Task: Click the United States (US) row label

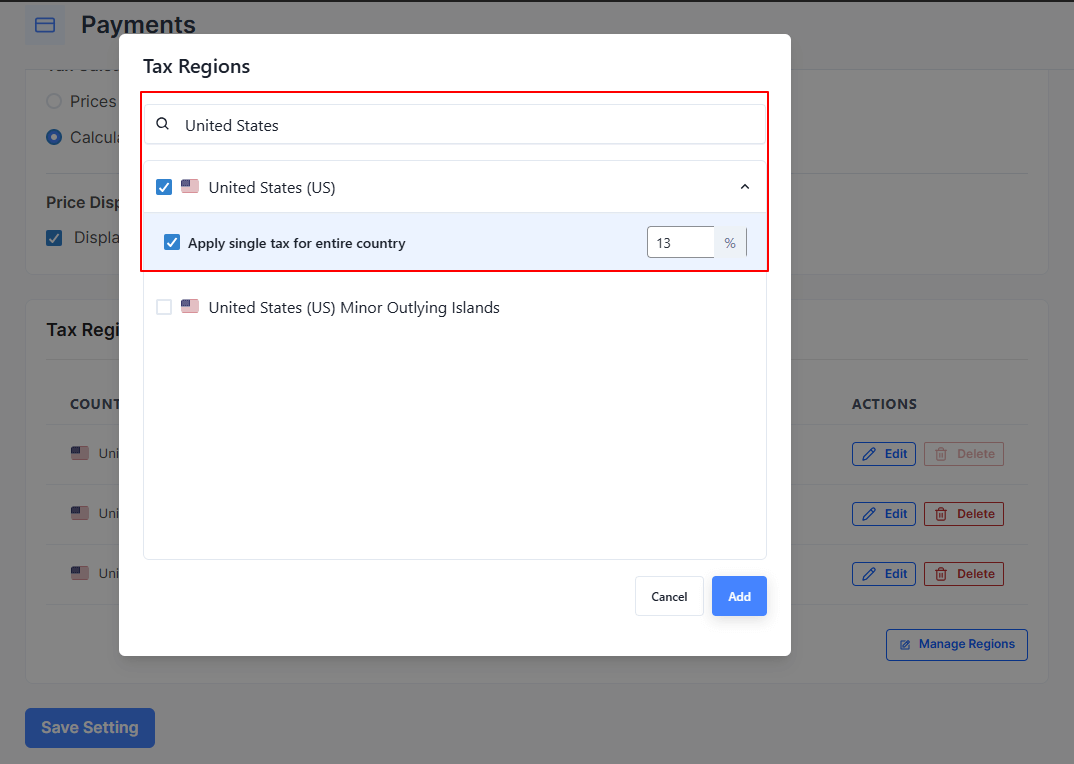Action: point(272,188)
